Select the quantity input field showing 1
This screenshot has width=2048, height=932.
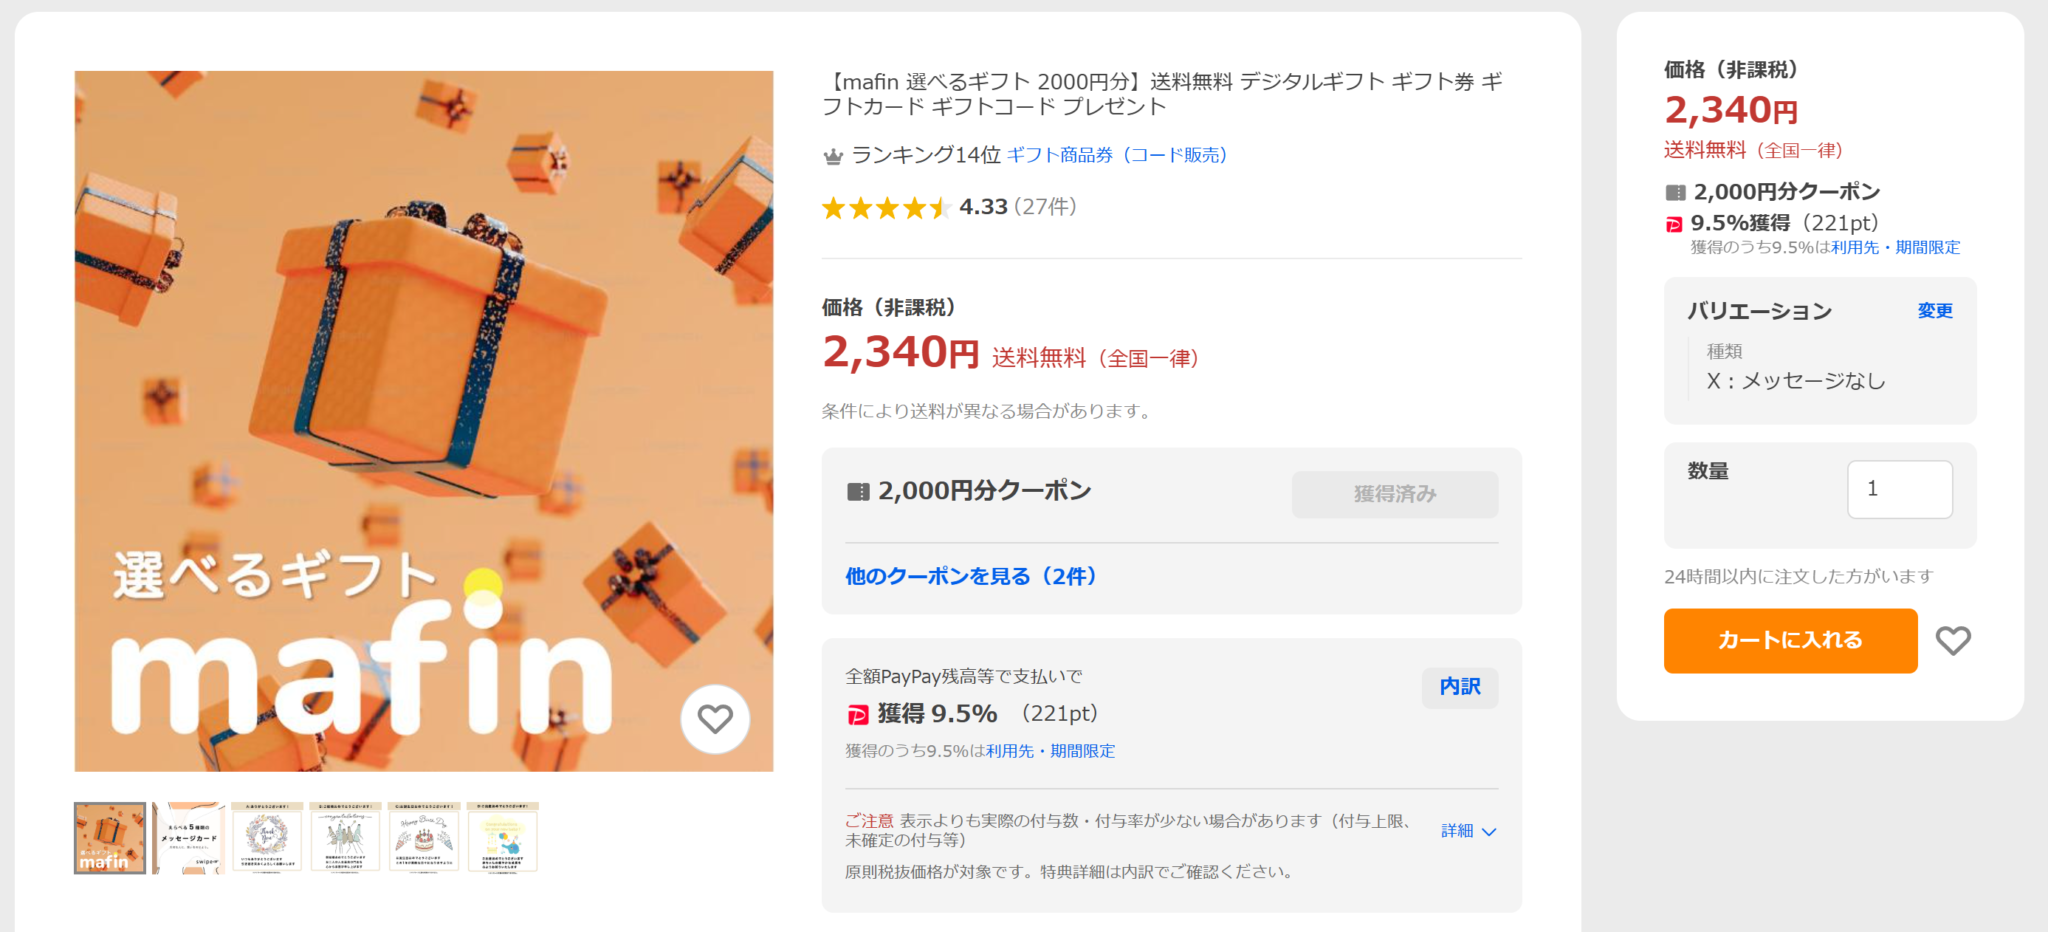1899,489
